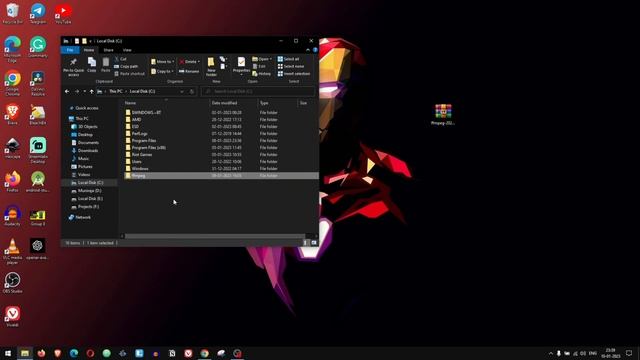Screen dimensions: 640x360
Task: Collapse the ribbon with chevron
Action: pyautogui.click(x=308, y=50)
